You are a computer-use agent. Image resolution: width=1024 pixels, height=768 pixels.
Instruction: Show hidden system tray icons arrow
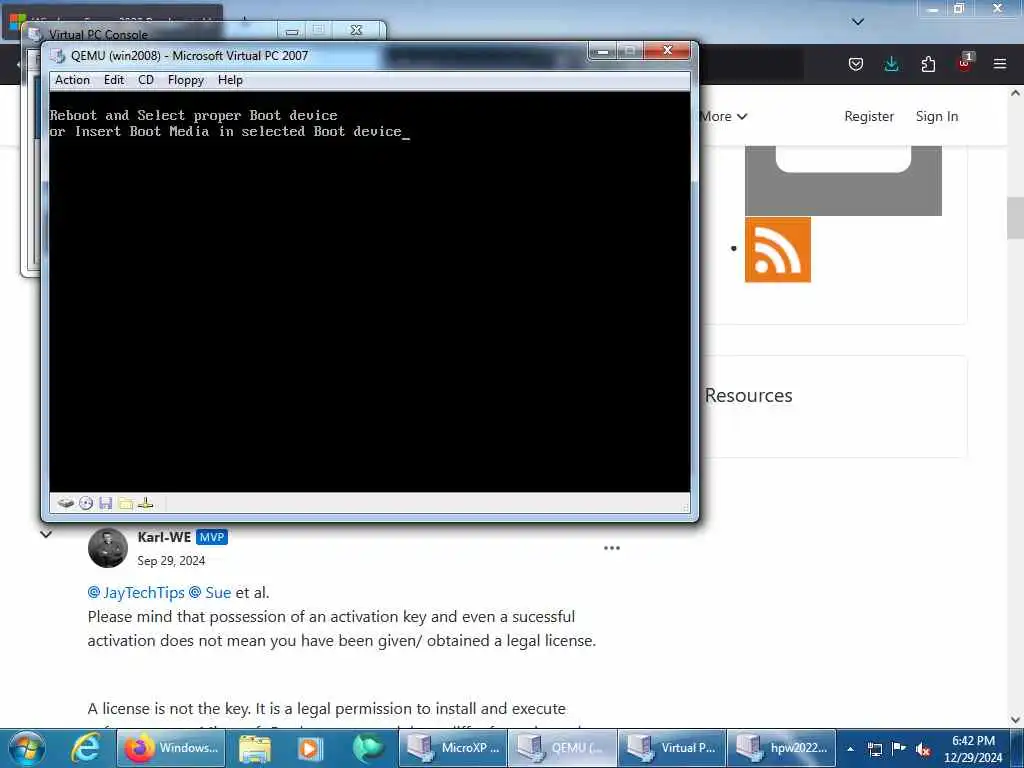850,749
